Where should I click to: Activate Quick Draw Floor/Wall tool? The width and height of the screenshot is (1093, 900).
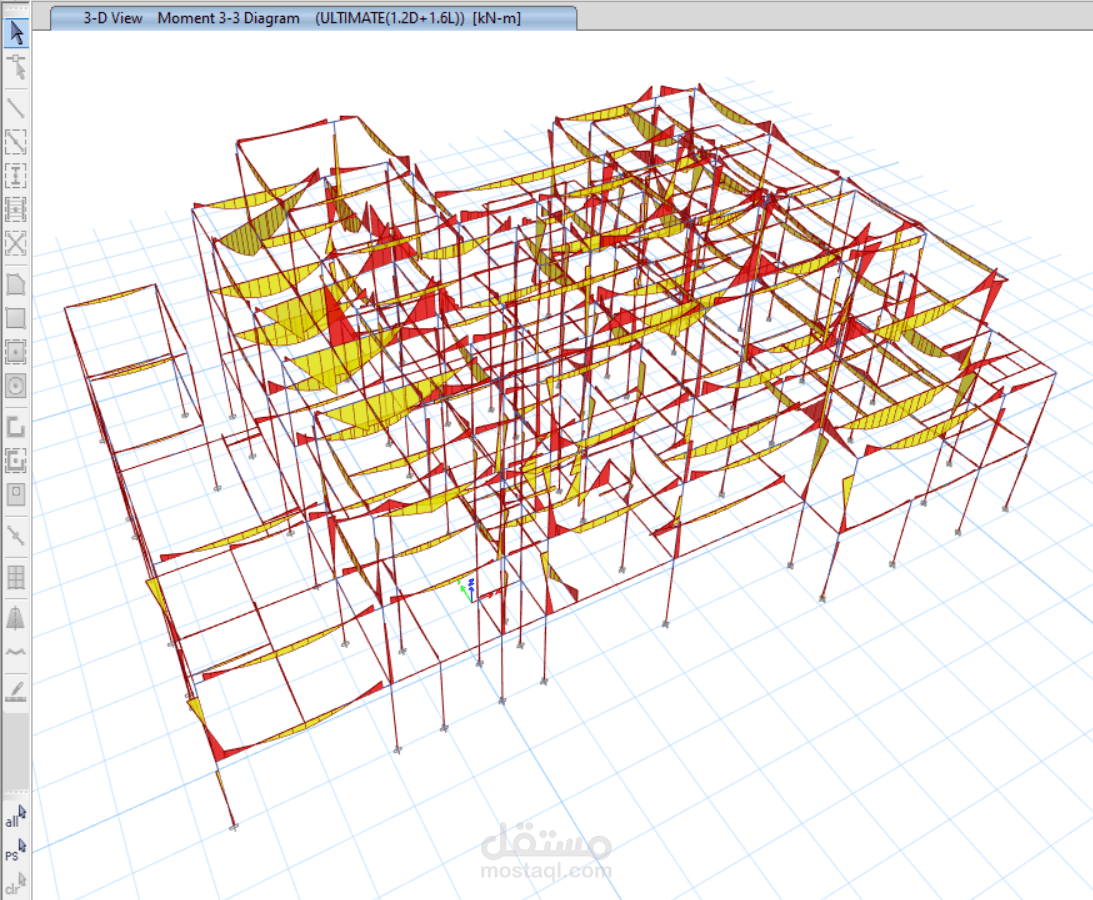pyautogui.click(x=16, y=352)
